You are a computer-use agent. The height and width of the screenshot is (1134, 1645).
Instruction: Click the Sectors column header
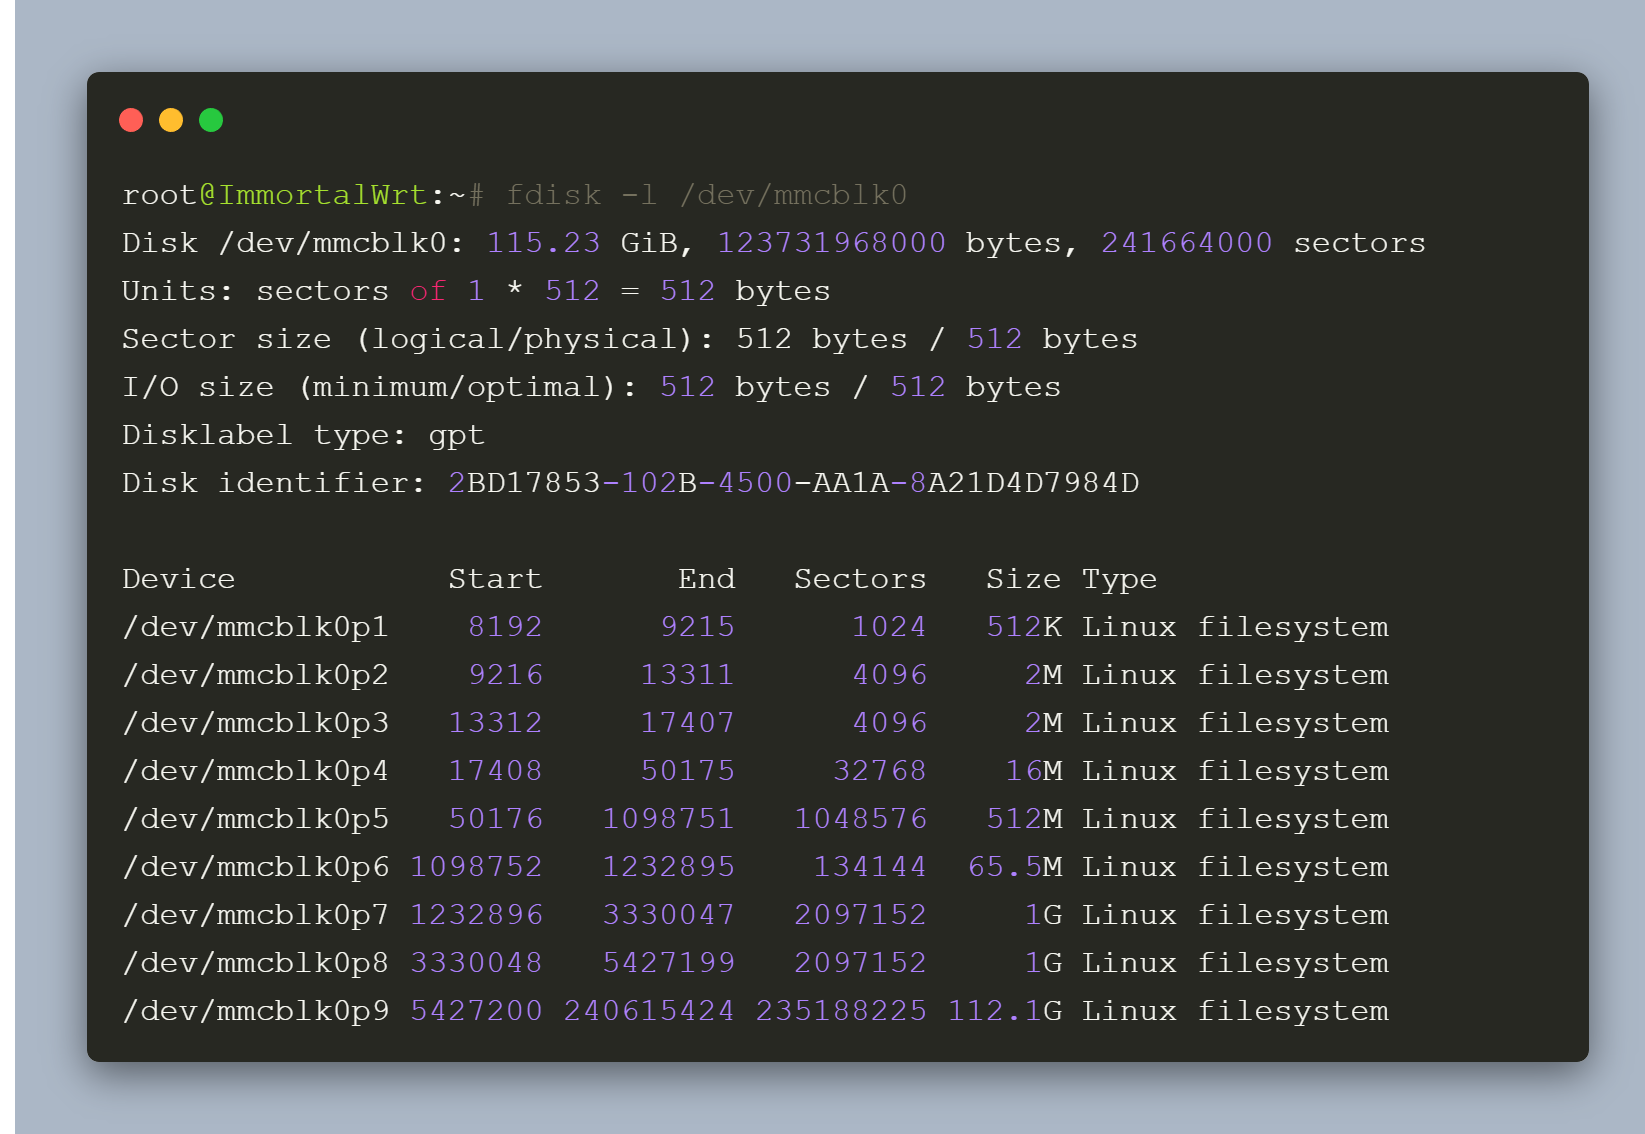pos(860,579)
